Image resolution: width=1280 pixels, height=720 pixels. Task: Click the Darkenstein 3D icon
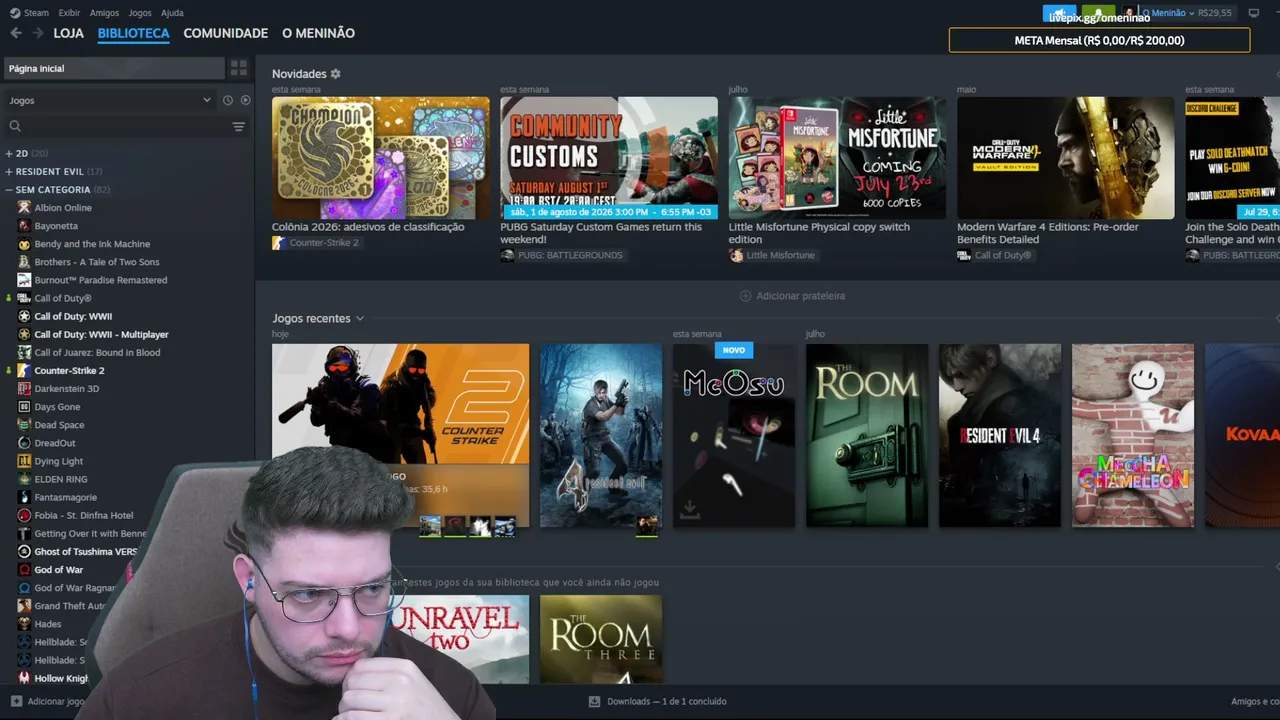[x=25, y=388]
